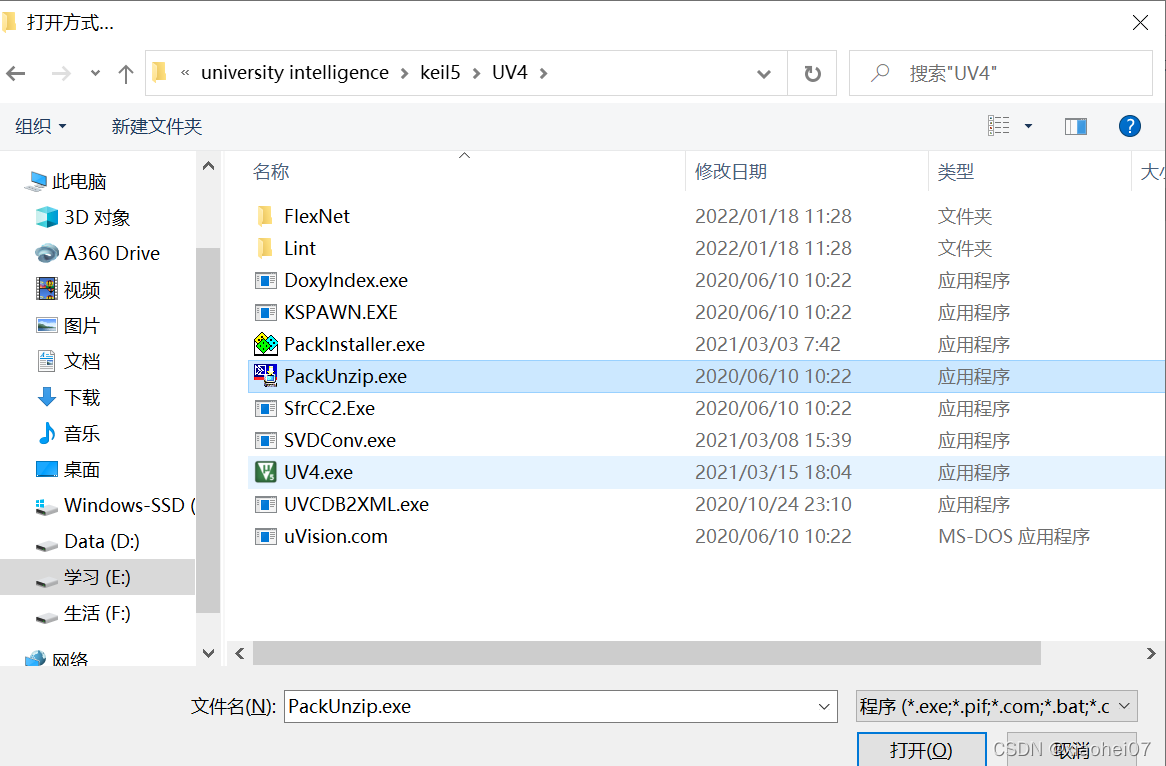Select the KSPAWN.EXE file icon

coord(265,312)
